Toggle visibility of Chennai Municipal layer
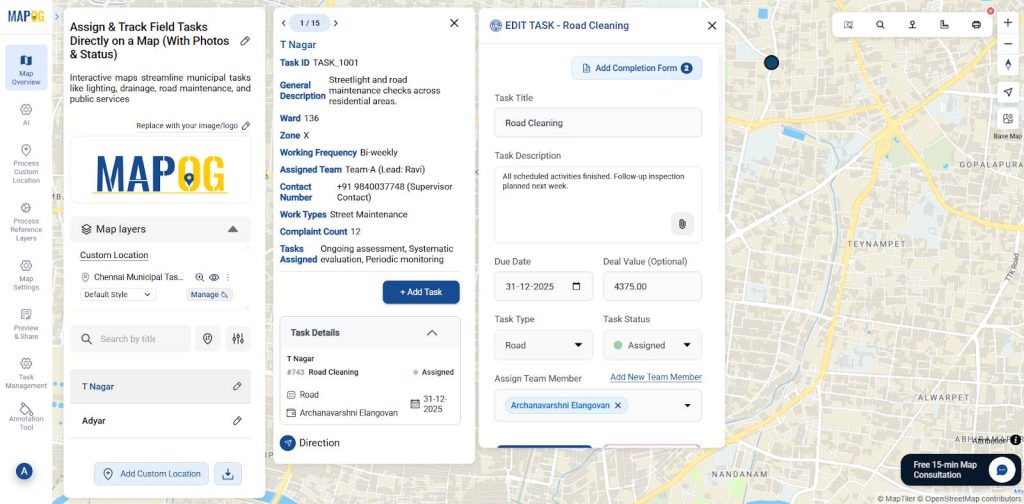The width and height of the screenshot is (1024, 504). 214,277
